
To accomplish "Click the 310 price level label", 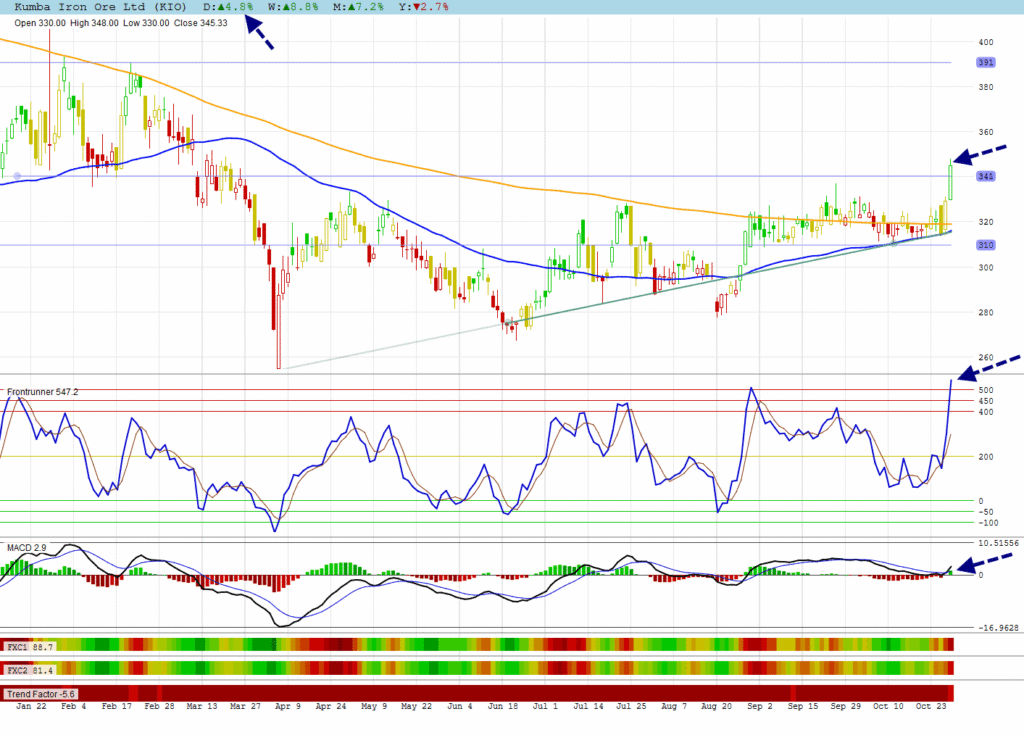I will (x=986, y=245).
